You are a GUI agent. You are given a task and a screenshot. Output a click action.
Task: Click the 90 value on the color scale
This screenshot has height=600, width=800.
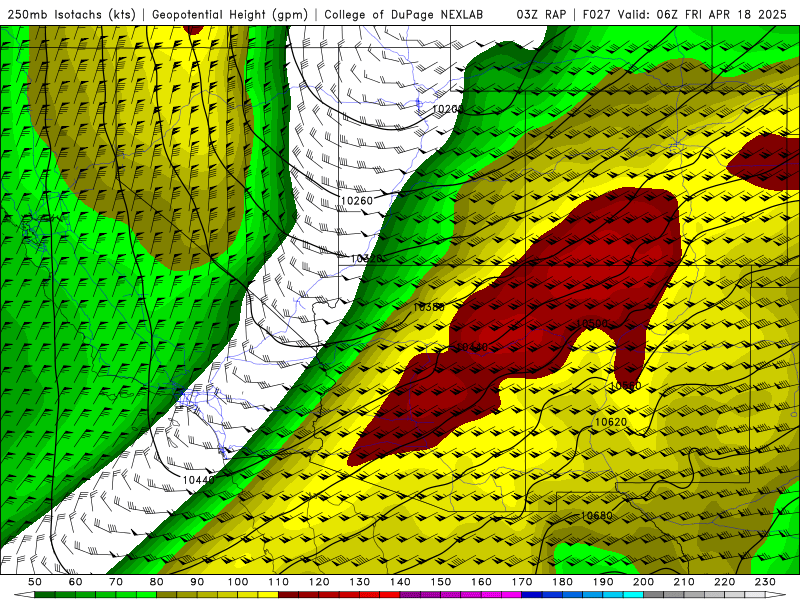(x=197, y=582)
